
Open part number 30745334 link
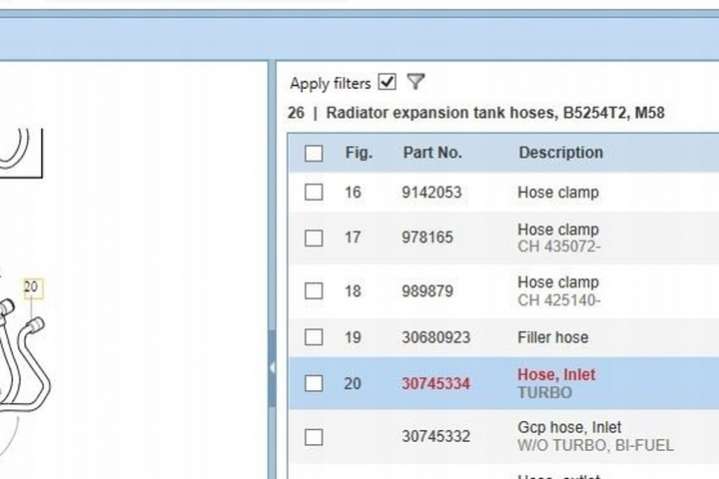tap(436, 383)
